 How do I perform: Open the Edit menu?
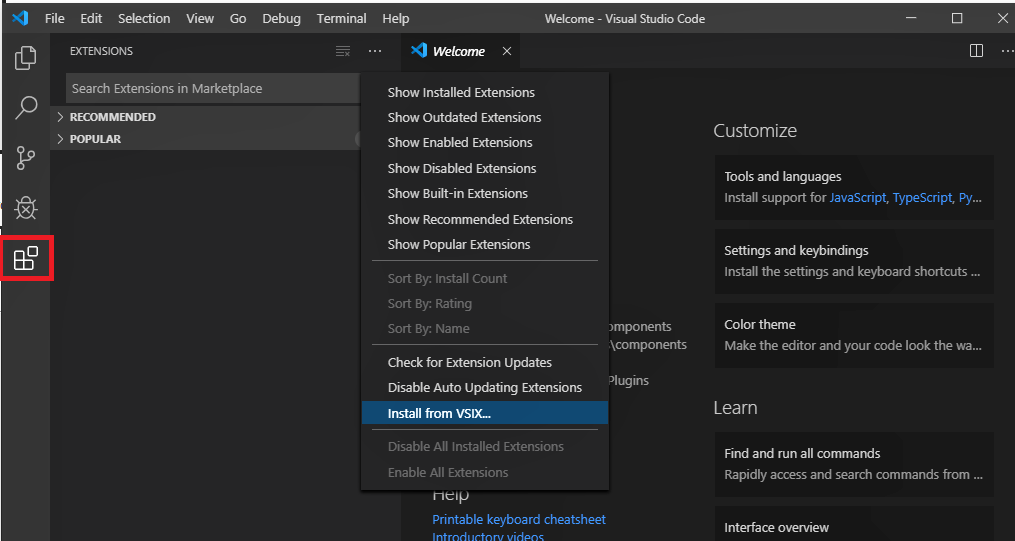[91, 19]
